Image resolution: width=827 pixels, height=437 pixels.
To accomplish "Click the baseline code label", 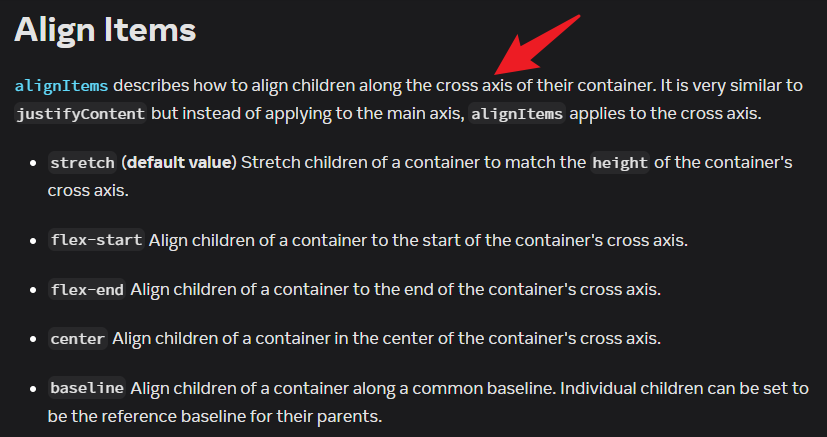I will point(87,388).
